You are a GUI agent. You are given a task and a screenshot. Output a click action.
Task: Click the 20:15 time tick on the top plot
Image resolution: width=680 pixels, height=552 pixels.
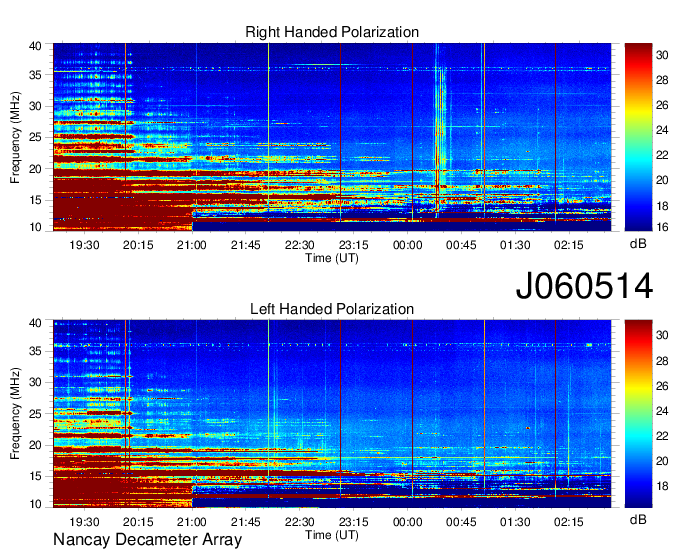[x=138, y=245]
